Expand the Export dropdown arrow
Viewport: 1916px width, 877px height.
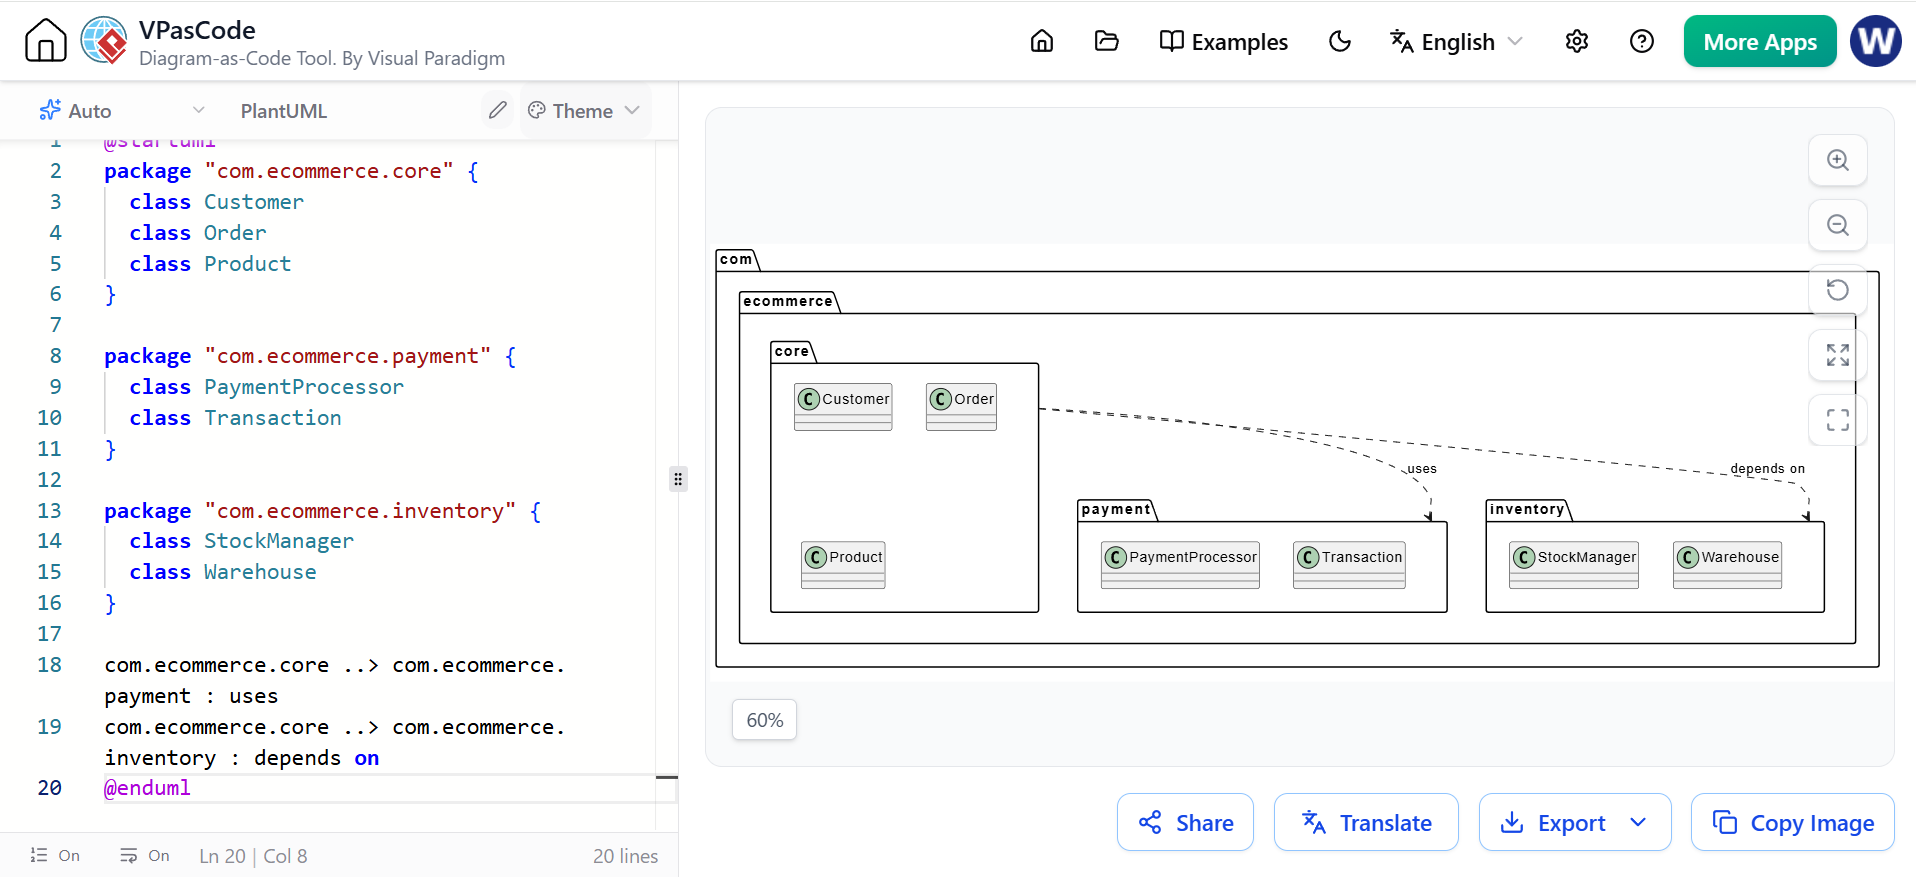1638,822
